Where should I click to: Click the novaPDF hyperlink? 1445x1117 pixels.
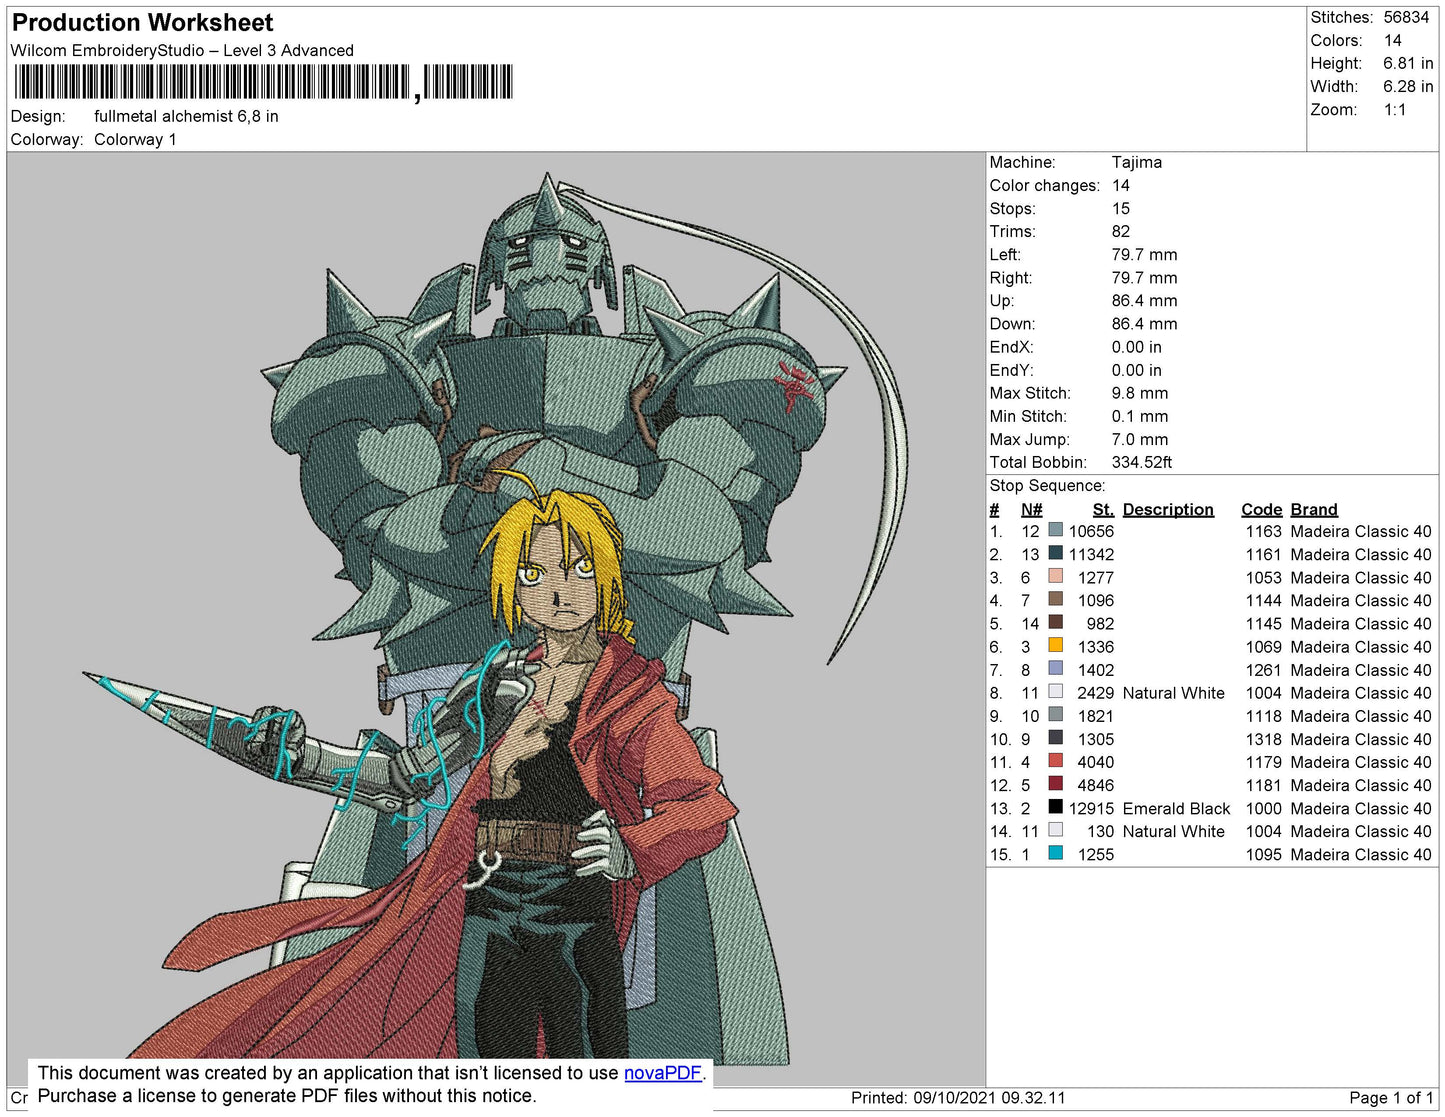(x=662, y=1073)
